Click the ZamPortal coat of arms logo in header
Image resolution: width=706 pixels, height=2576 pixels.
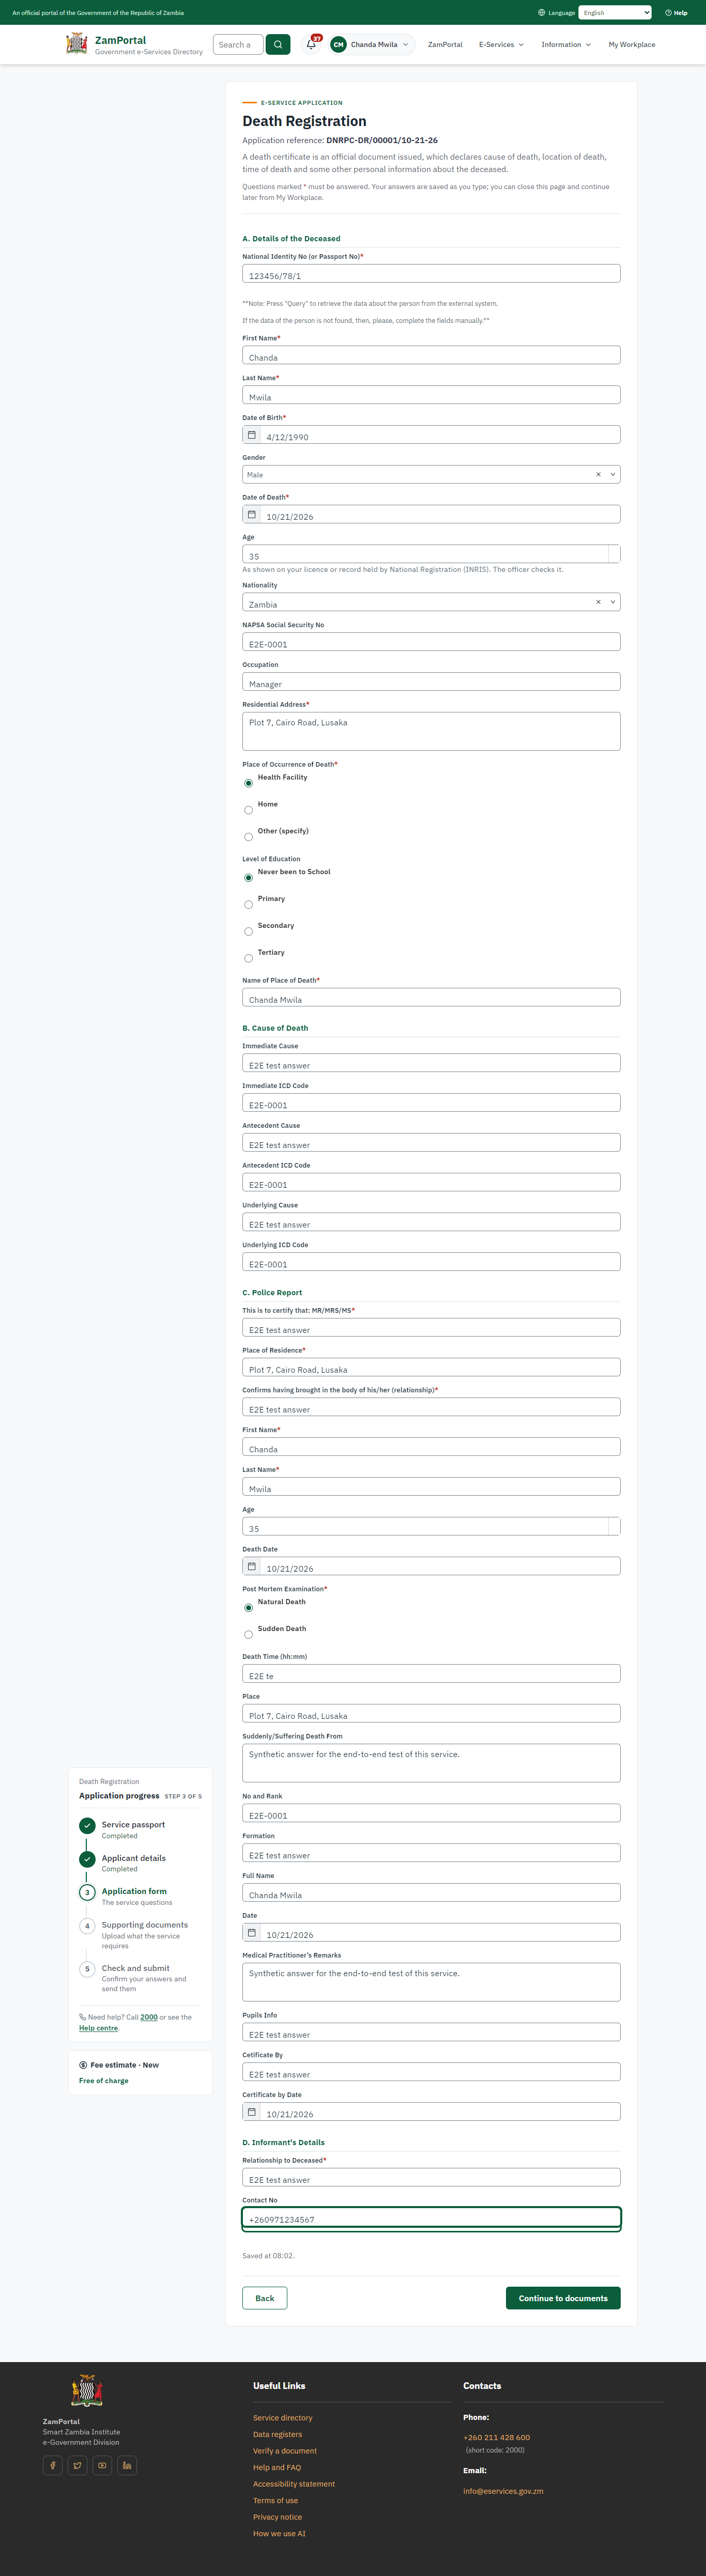click(77, 44)
